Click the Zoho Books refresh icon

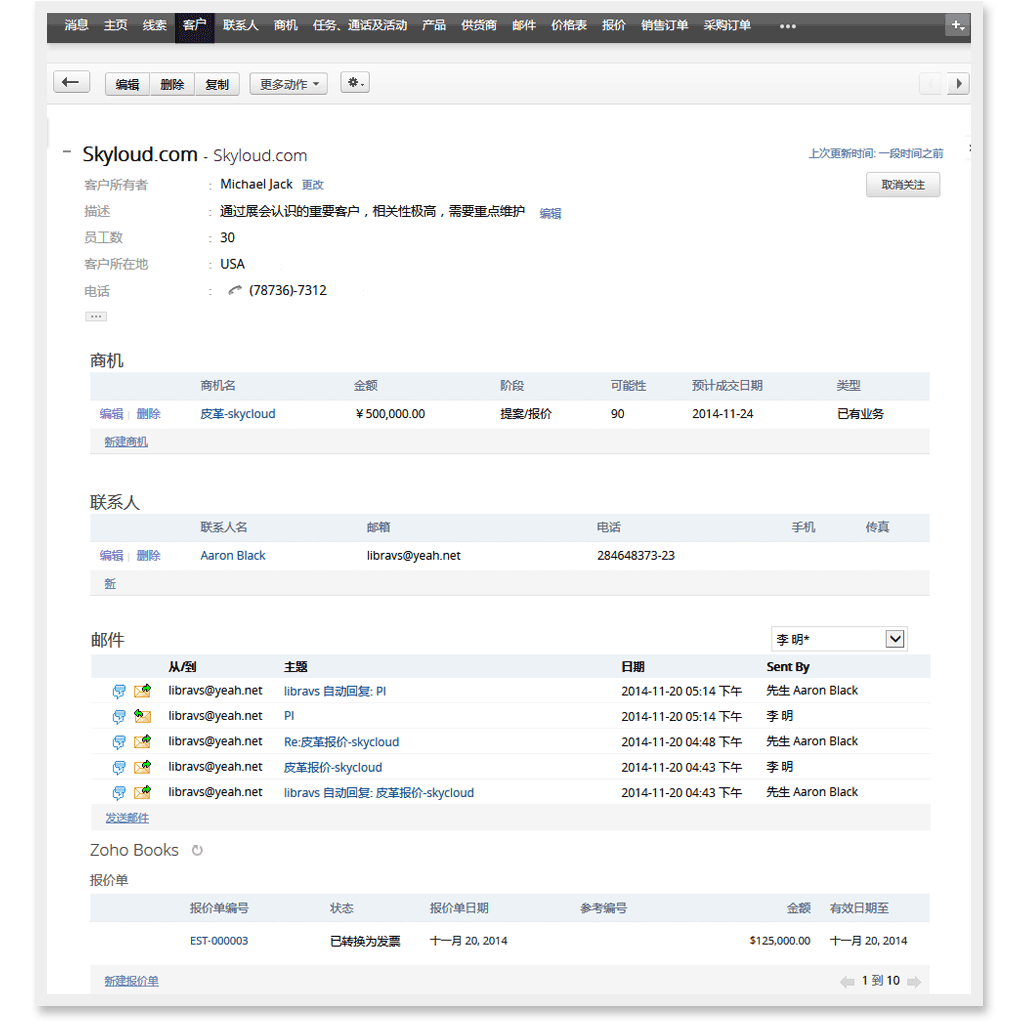197,851
